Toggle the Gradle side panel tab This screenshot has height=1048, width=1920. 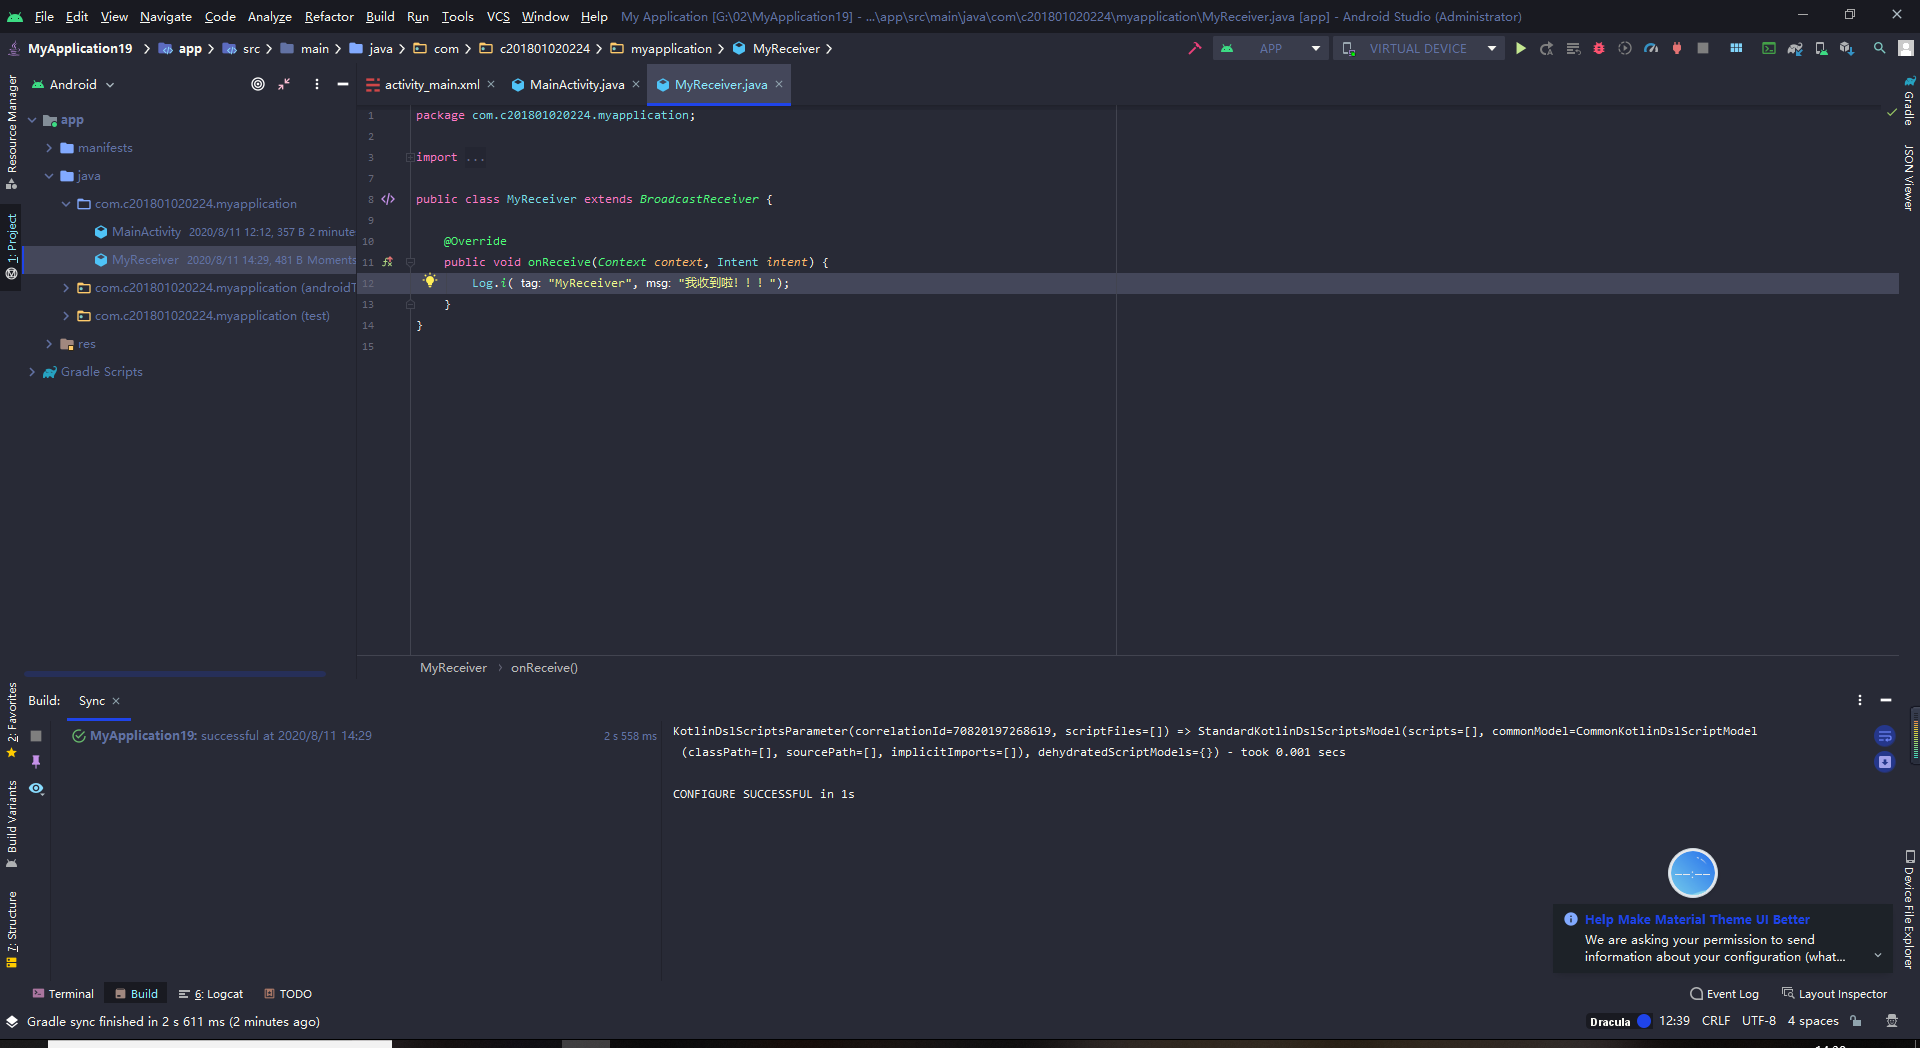click(1908, 100)
